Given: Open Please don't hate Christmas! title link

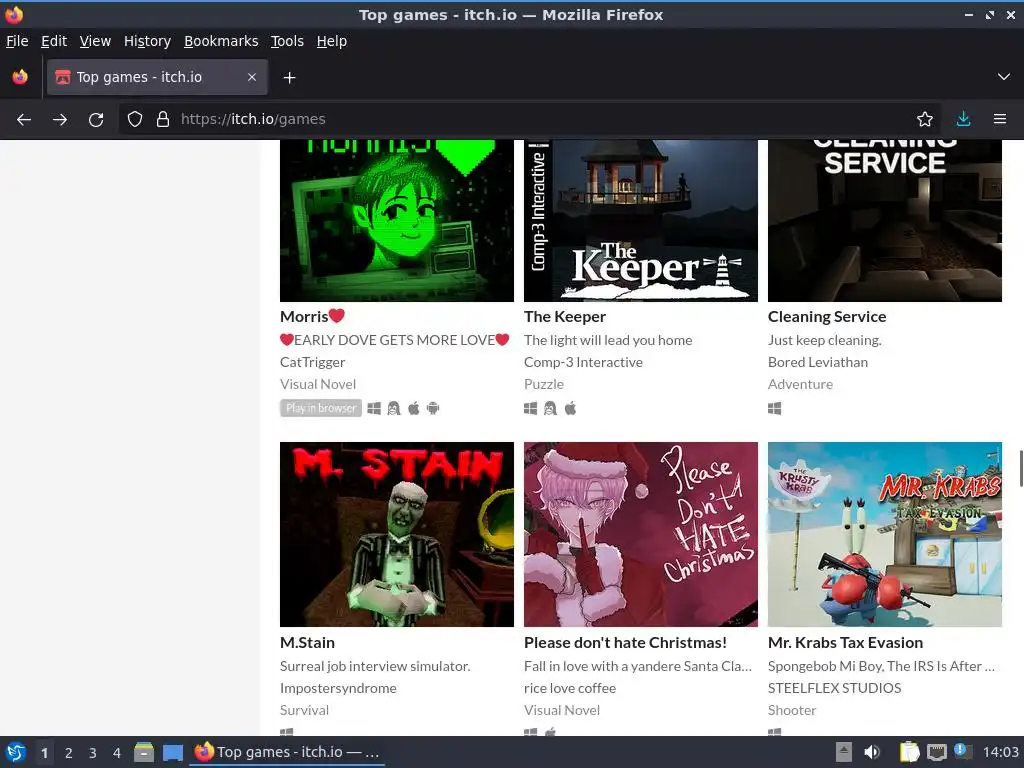Looking at the screenshot, I should click(625, 643).
